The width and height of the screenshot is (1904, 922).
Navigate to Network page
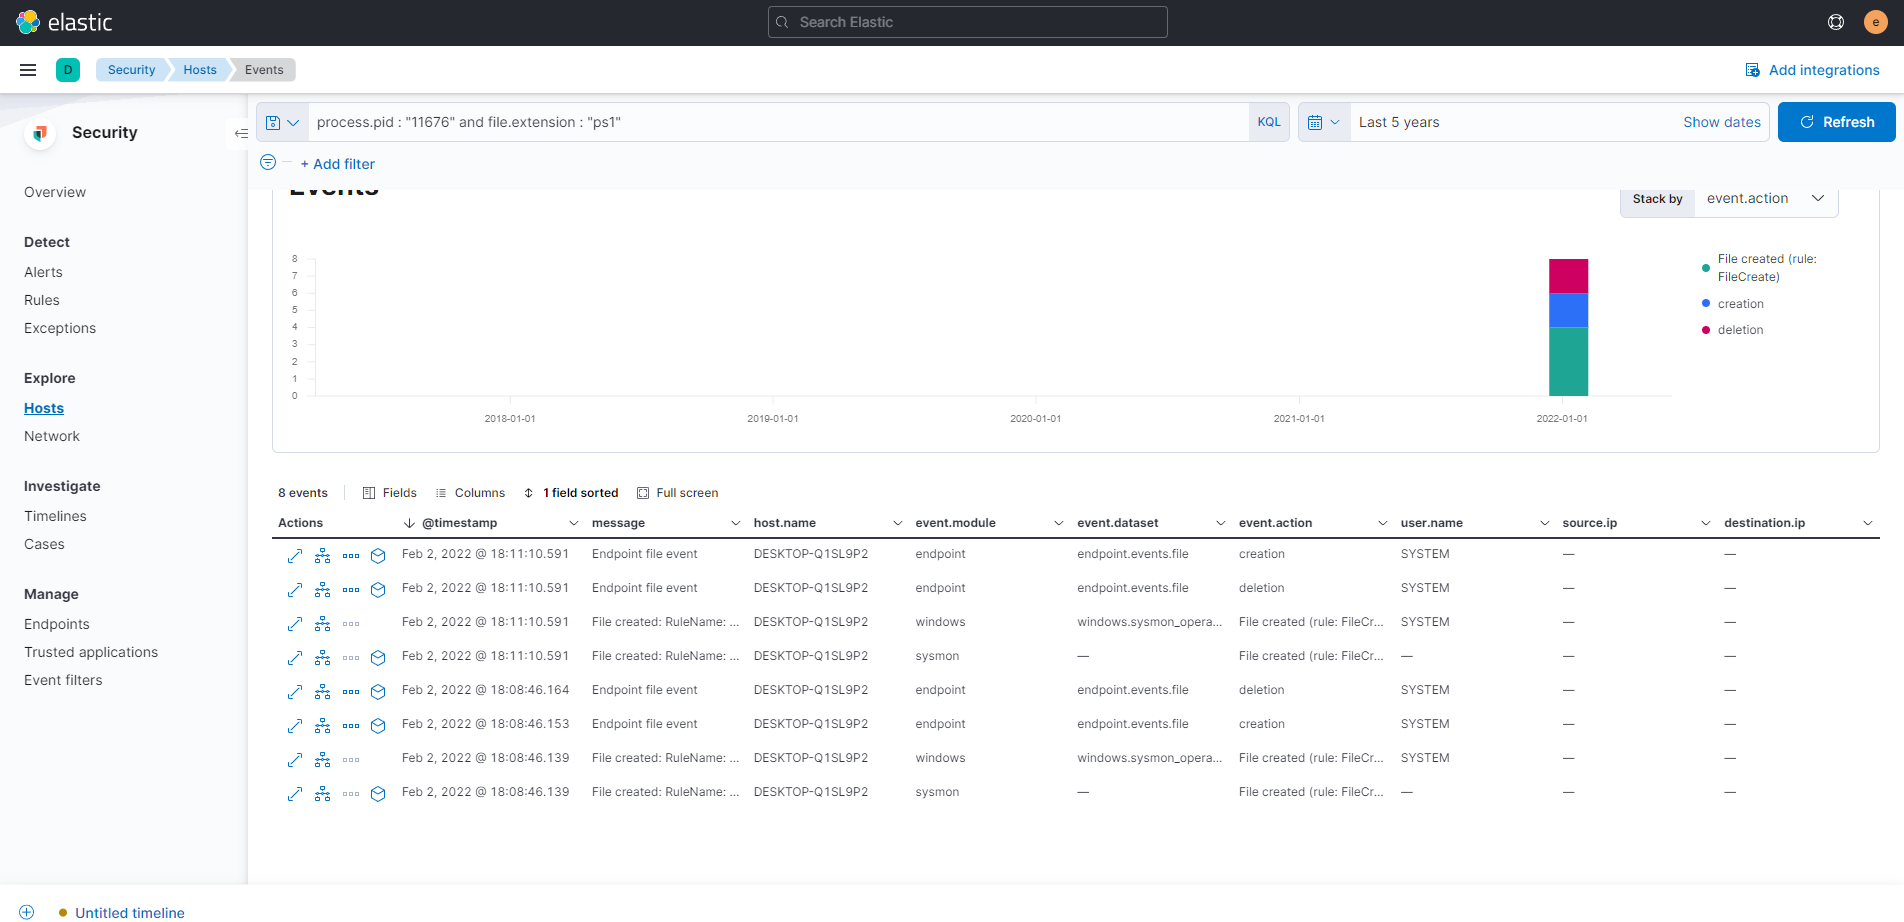52,436
